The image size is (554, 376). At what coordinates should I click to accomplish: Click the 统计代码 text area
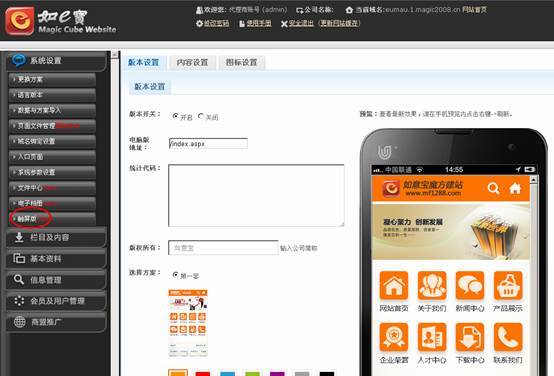click(256, 195)
